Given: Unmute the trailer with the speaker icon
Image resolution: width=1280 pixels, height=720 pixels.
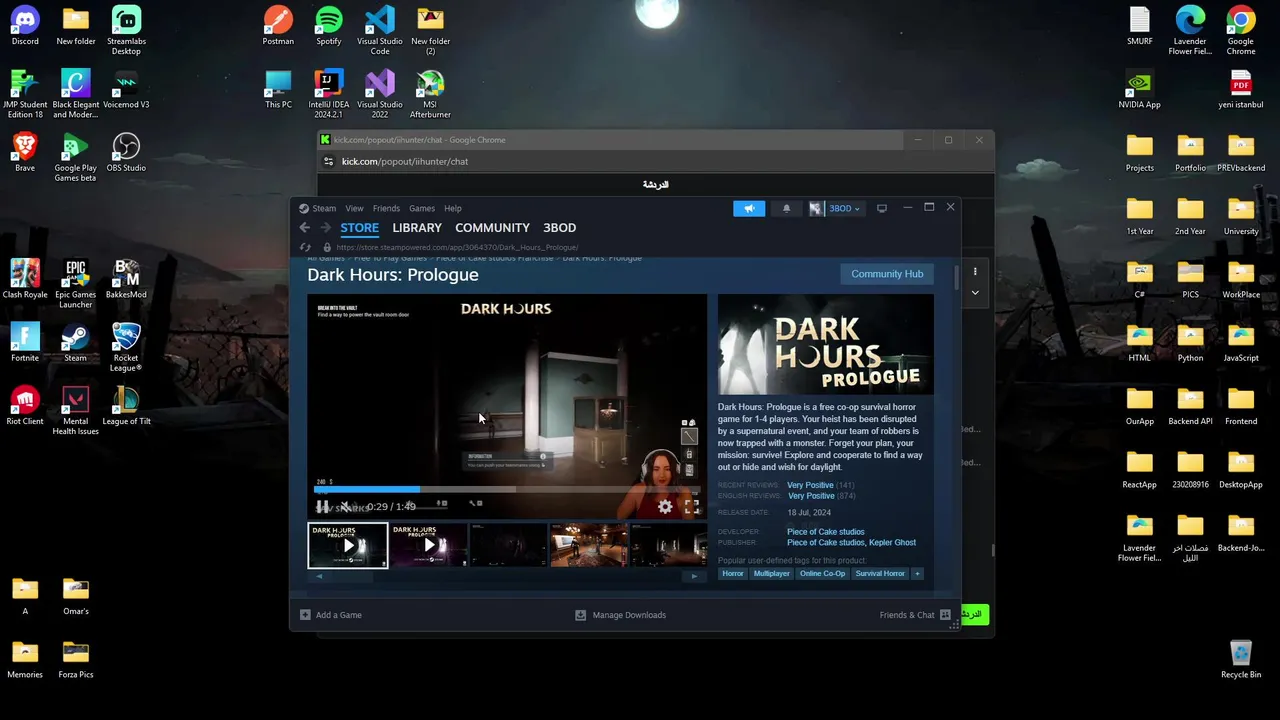Looking at the screenshot, I should (345, 507).
